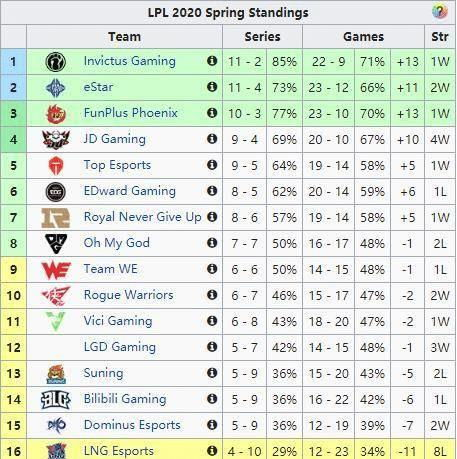Open info icon for Oh My God
This screenshot has width=457, height=459.
[212, 243]
